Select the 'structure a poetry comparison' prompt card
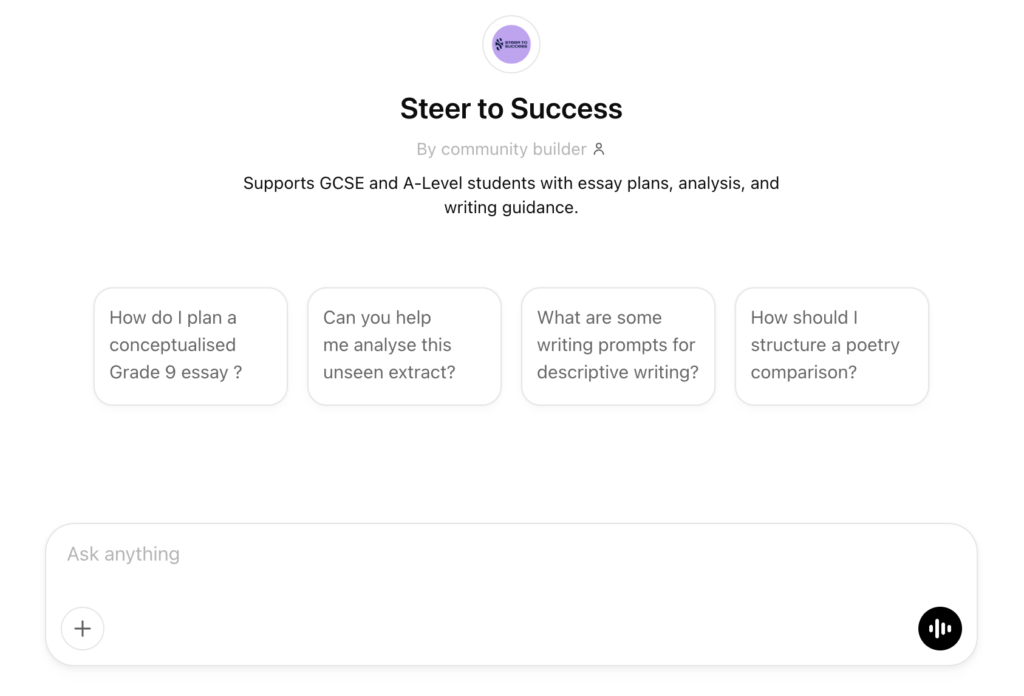 click(831, 346)
